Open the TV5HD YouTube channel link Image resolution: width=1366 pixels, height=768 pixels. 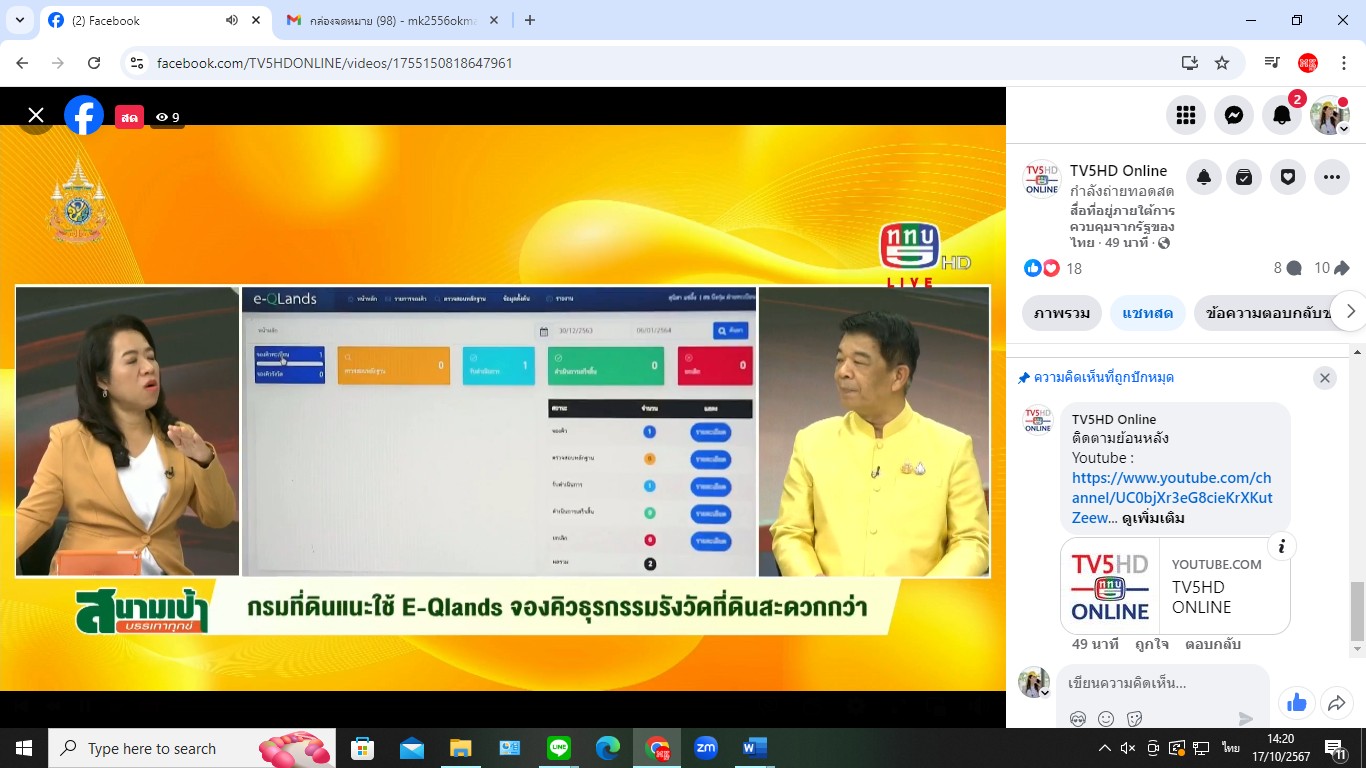click(x=1172, y=488)
